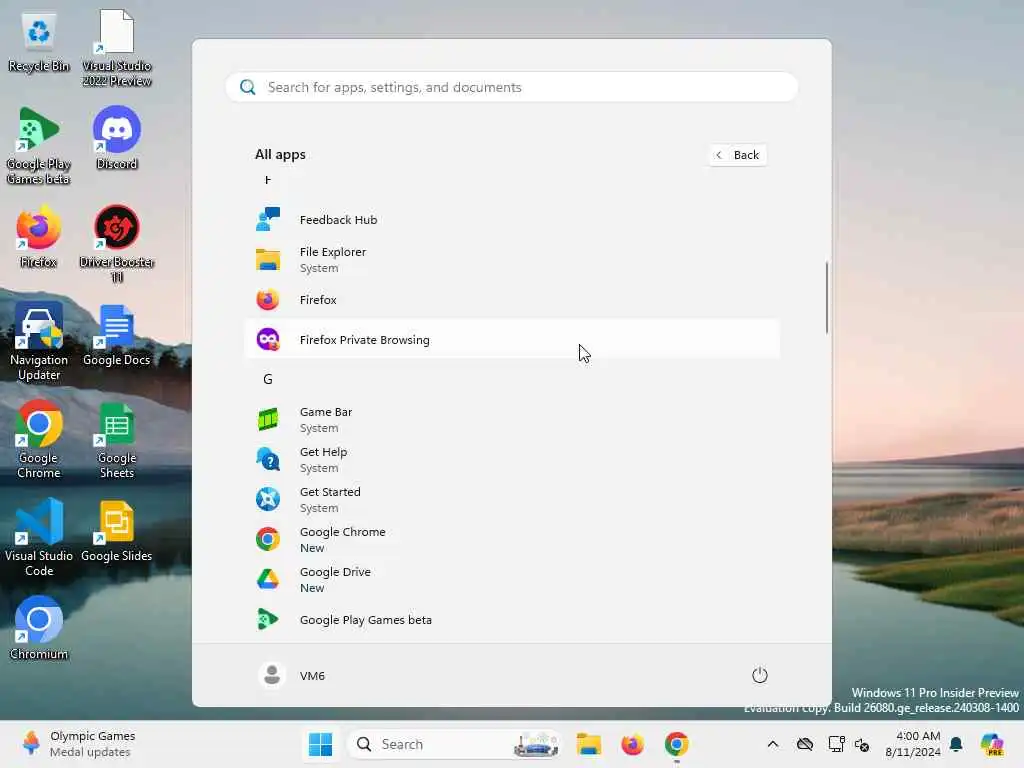Open Firefox from the taskbar
Image resolution: width=1024 pixels, height=768 pixels.
click(632, 744)
